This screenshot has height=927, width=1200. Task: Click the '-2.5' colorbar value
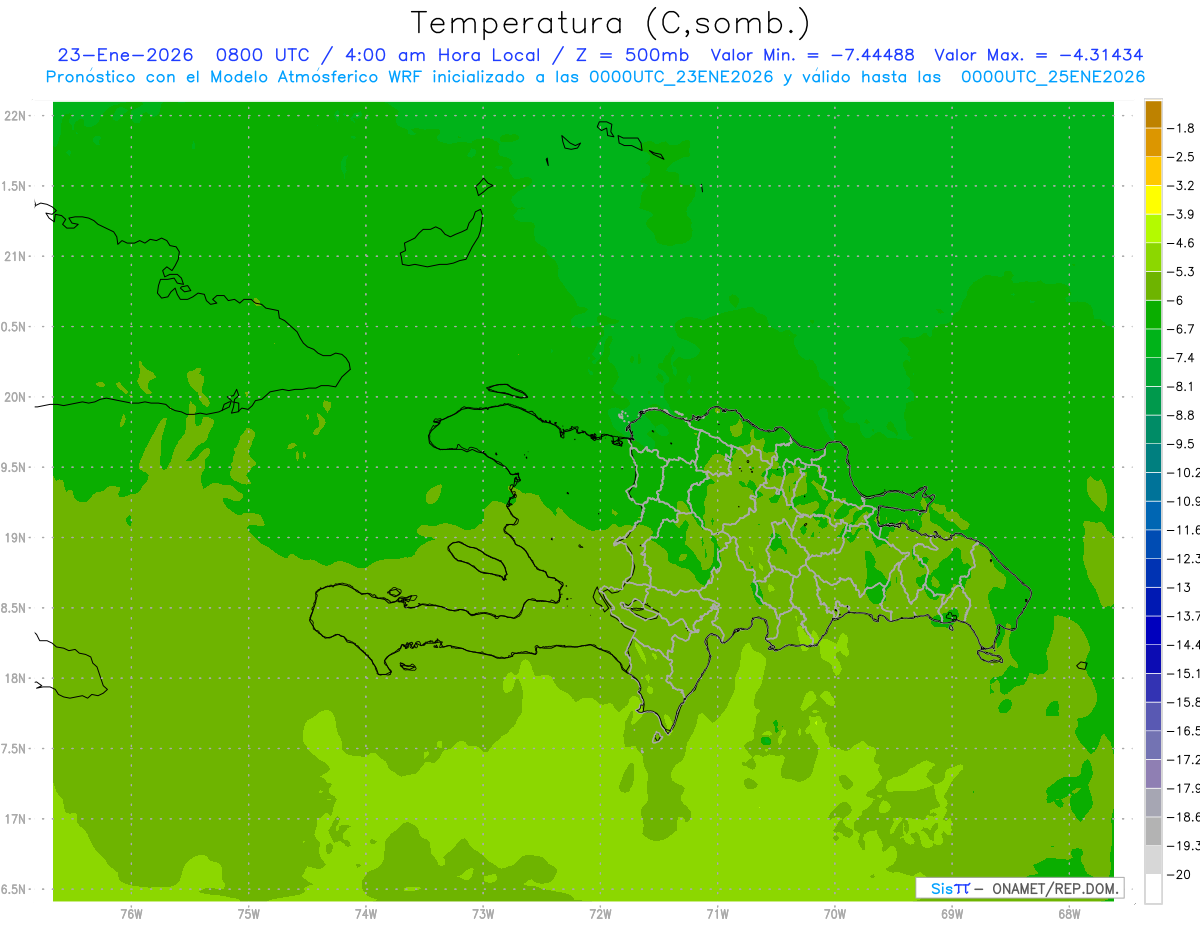click(x=1181, y=157)
